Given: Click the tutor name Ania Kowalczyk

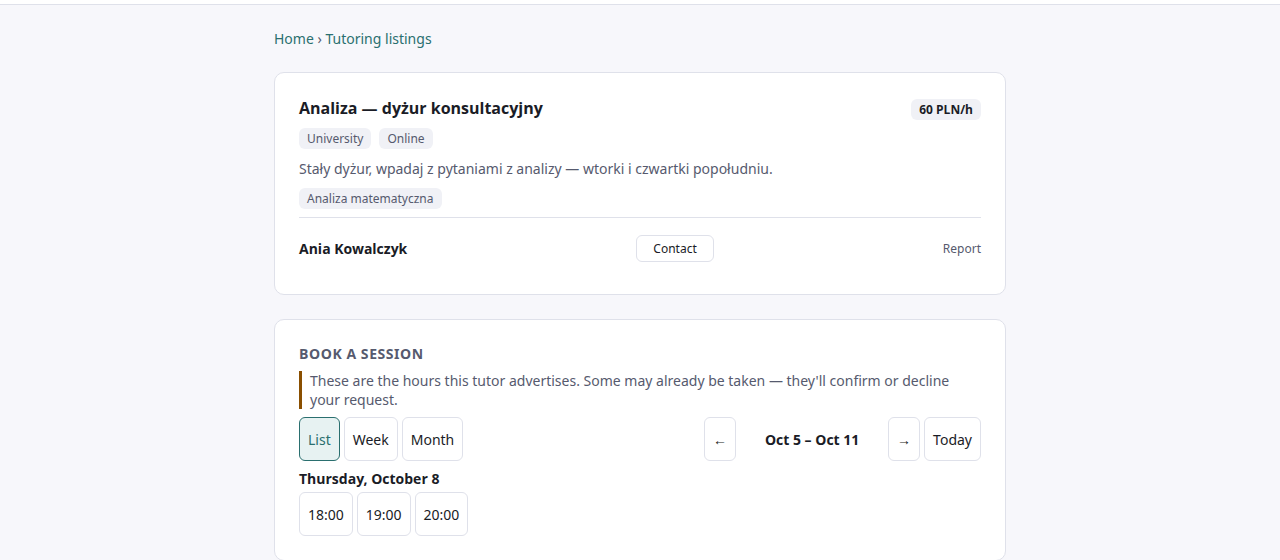Looking at the screenshot, I should click(353, 249).
